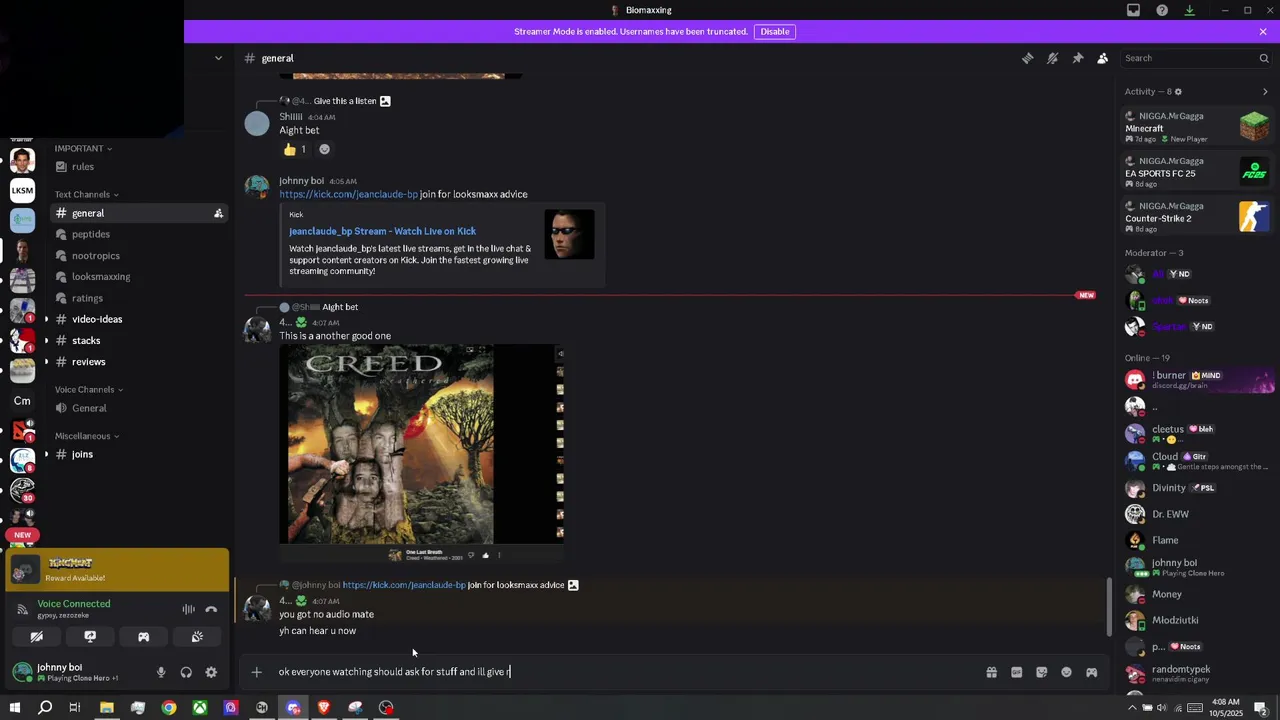Screen dimensions: 1280x720
Task: Toggle the member list icon
Action: click(x=1102, y=58)
